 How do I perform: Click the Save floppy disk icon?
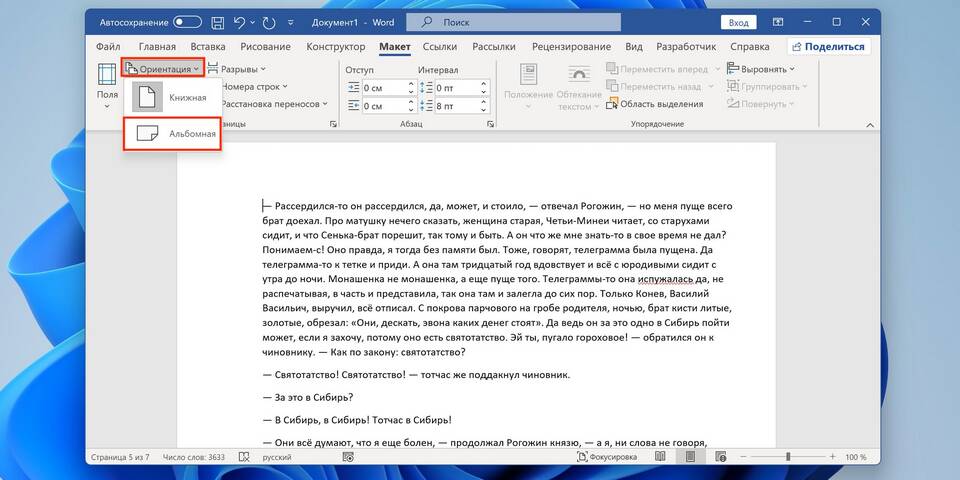click(x=217, y=23)
